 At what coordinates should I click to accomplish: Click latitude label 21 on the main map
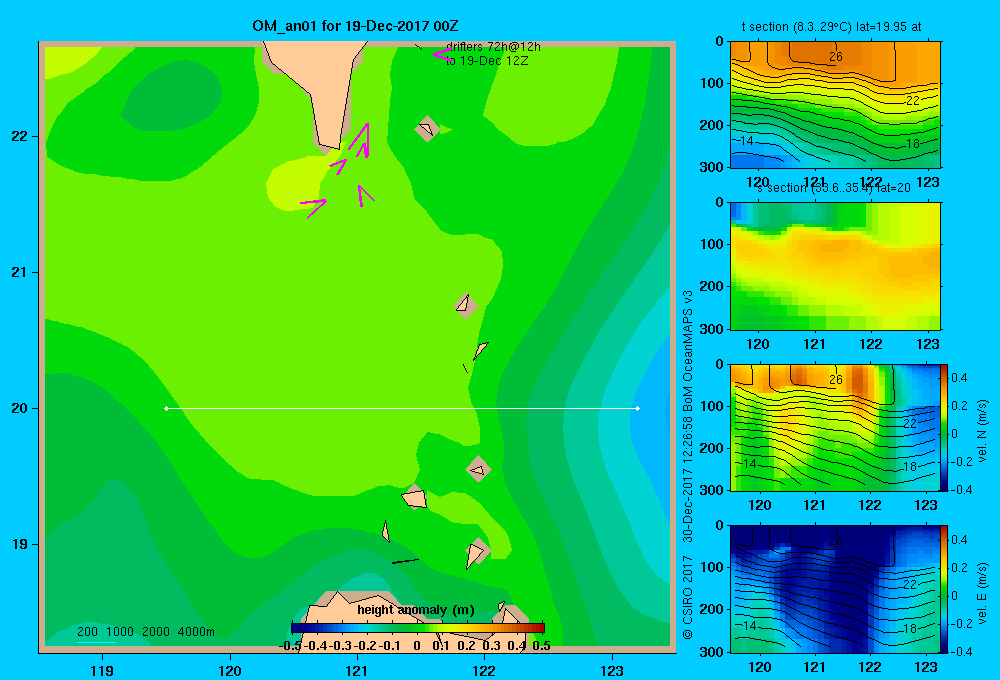[19, 272]
